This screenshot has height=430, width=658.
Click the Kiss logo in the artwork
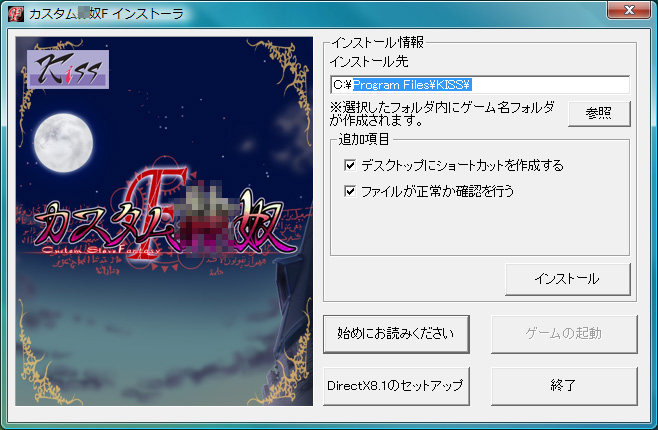(68, 69)
